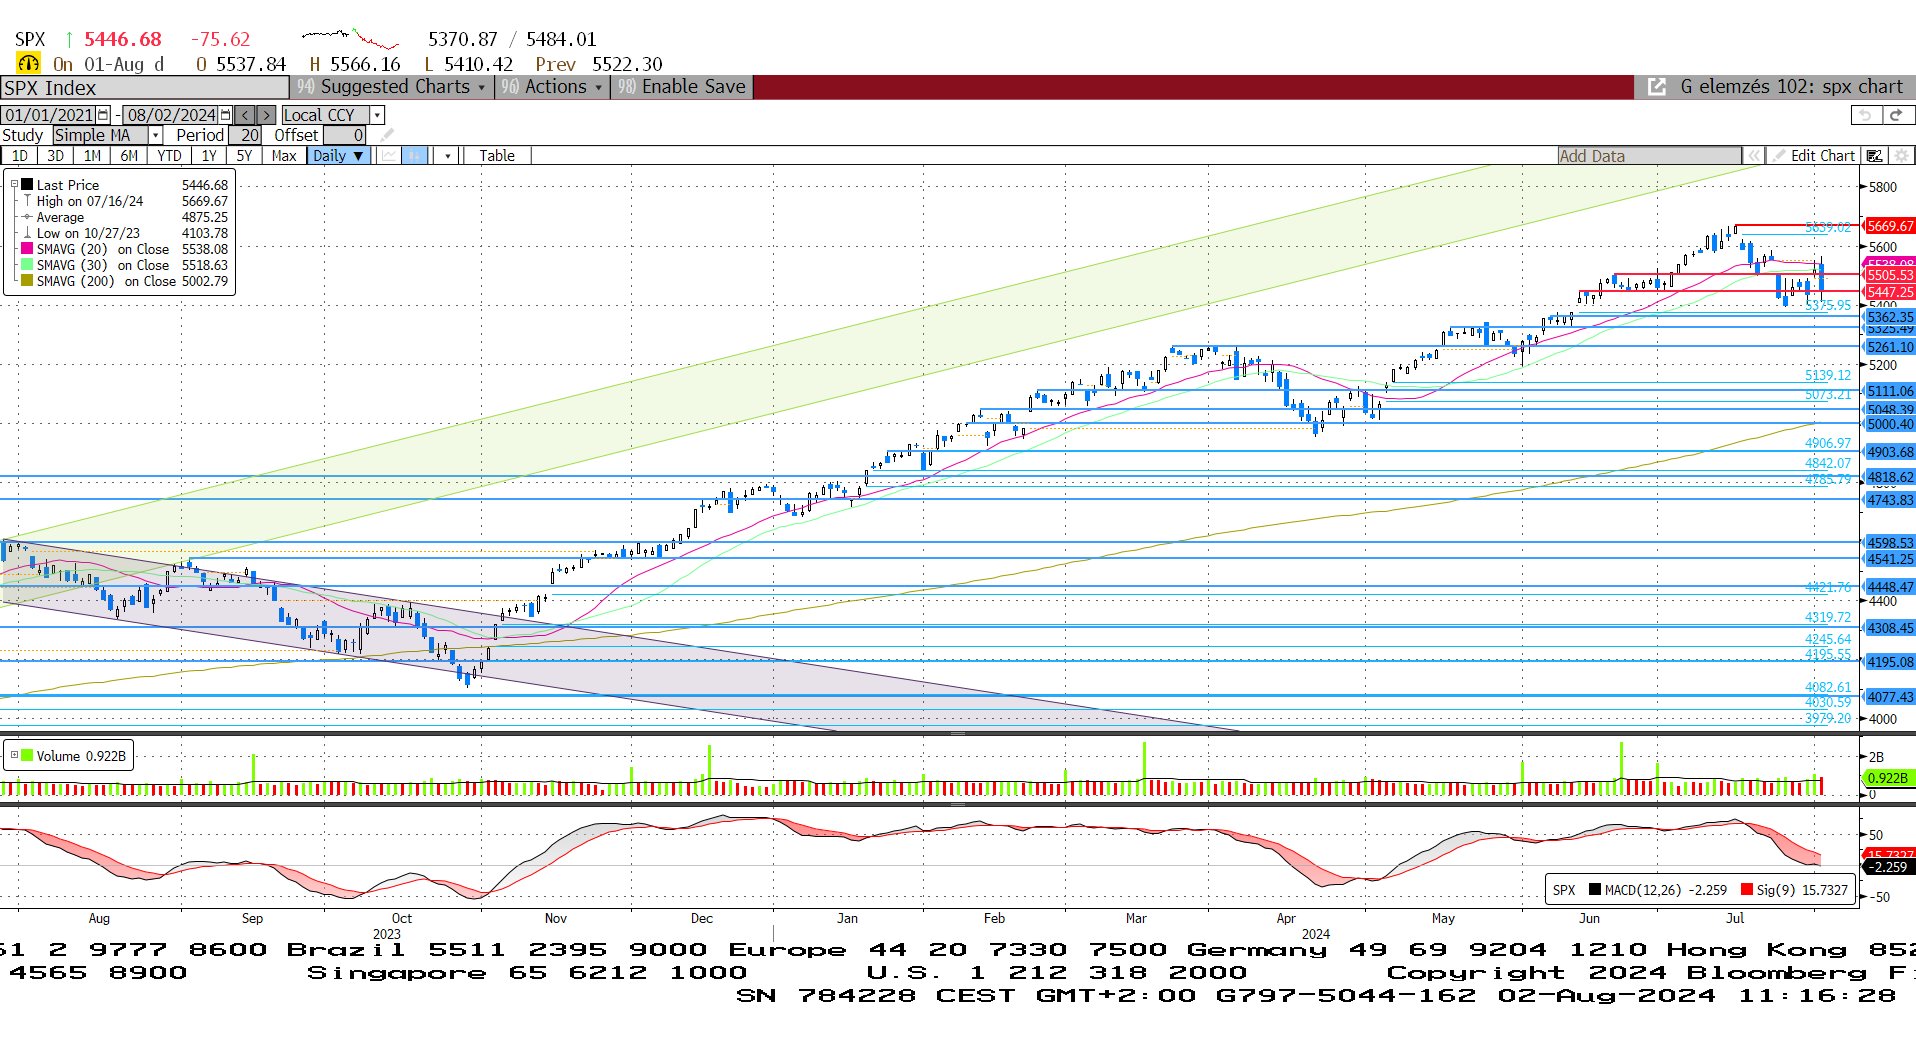This screenshot has height=1051, width=1916.
Task: Click the 5261.10 blue price axis label
Action: [1890, 347]
